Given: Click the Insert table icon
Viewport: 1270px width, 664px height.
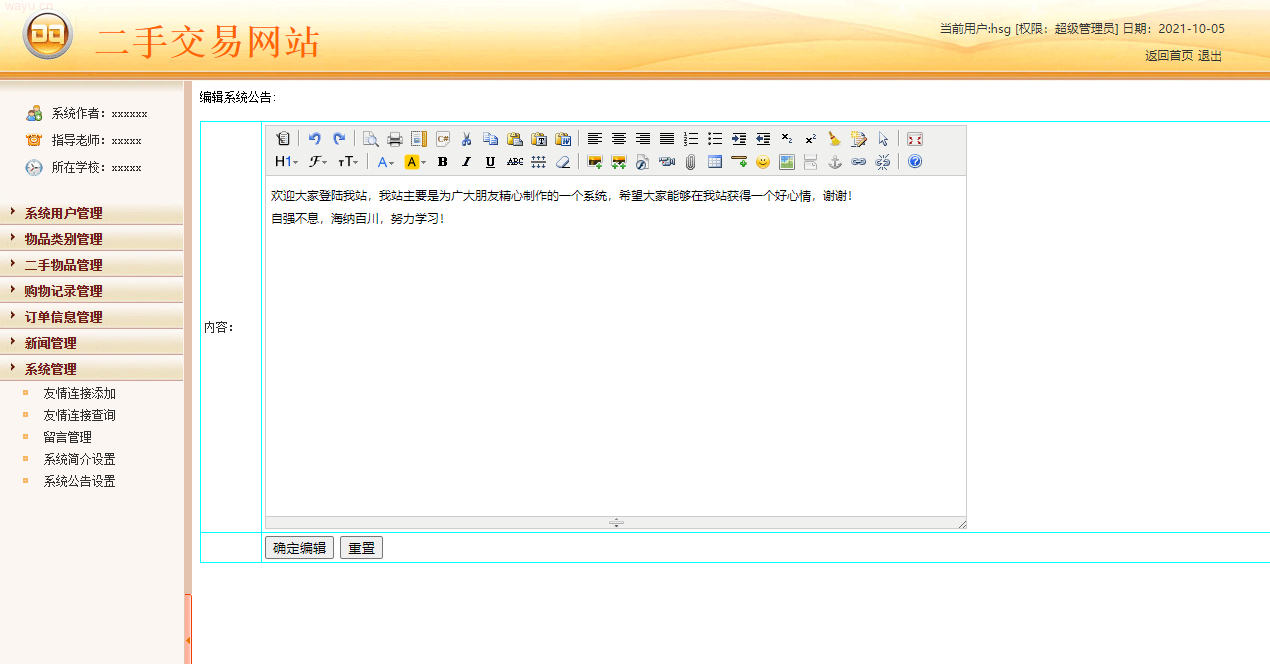Looking at the screenshot, I should click(715, 162).
